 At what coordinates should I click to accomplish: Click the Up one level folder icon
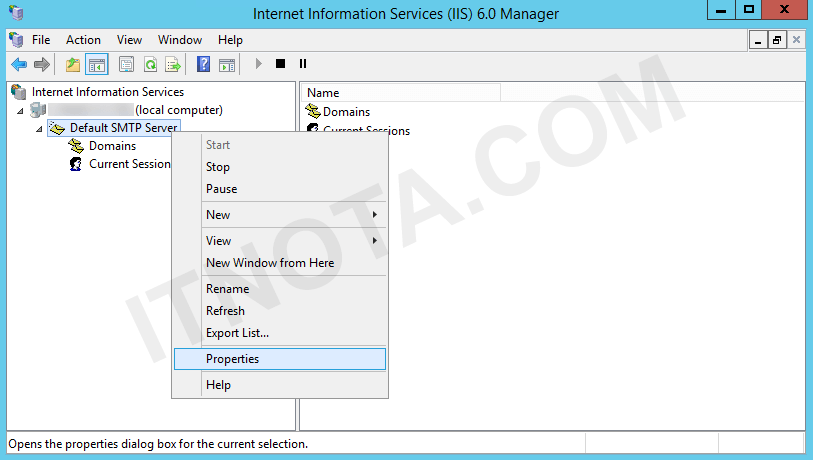pyautogui.click(x=73, y=64)
